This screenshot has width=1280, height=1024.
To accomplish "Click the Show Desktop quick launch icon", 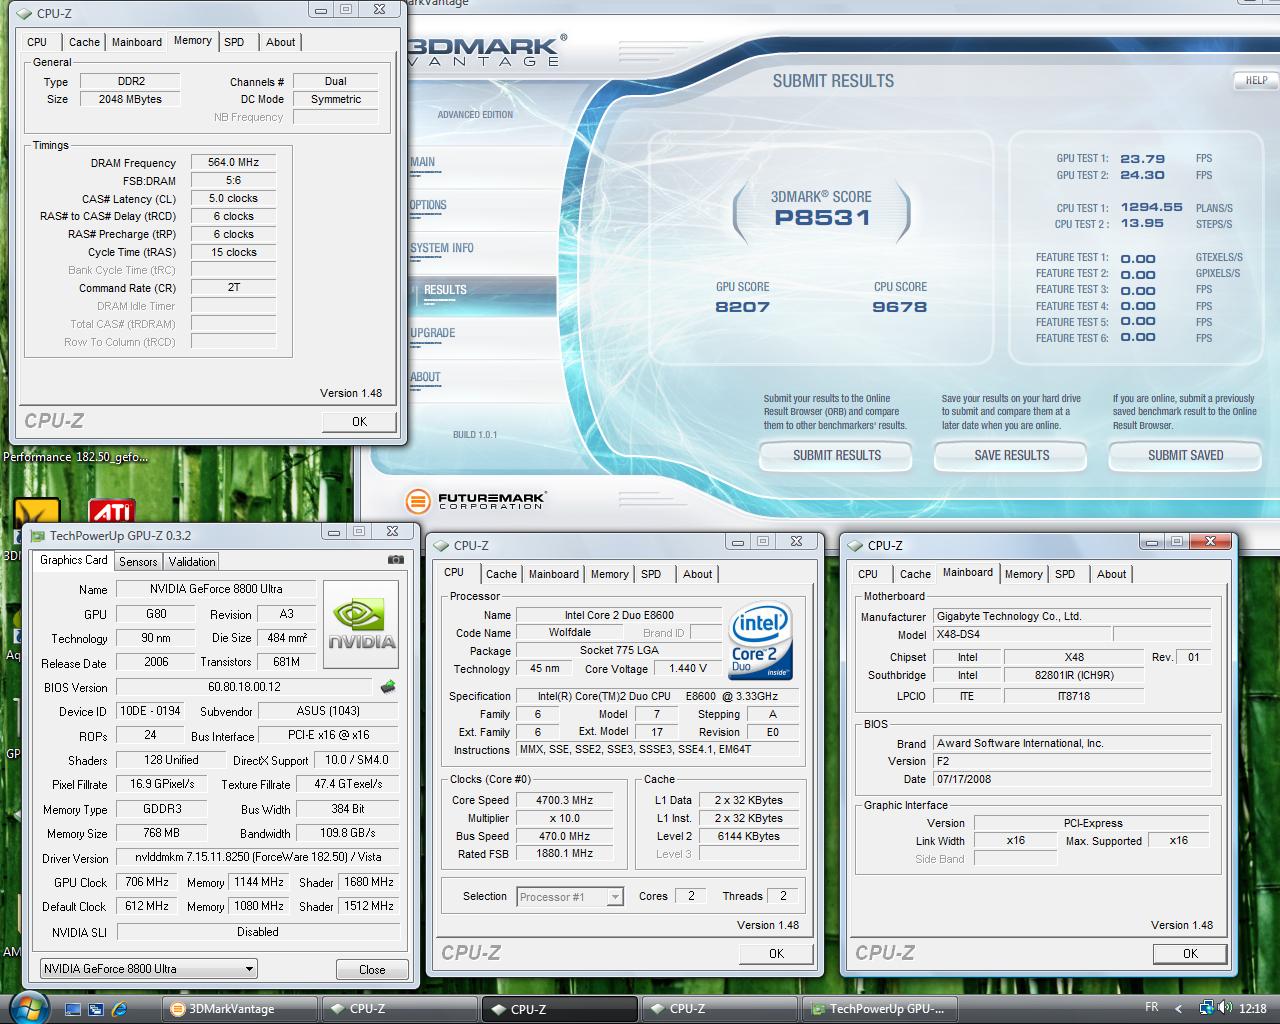I will tap(74, 1009).
